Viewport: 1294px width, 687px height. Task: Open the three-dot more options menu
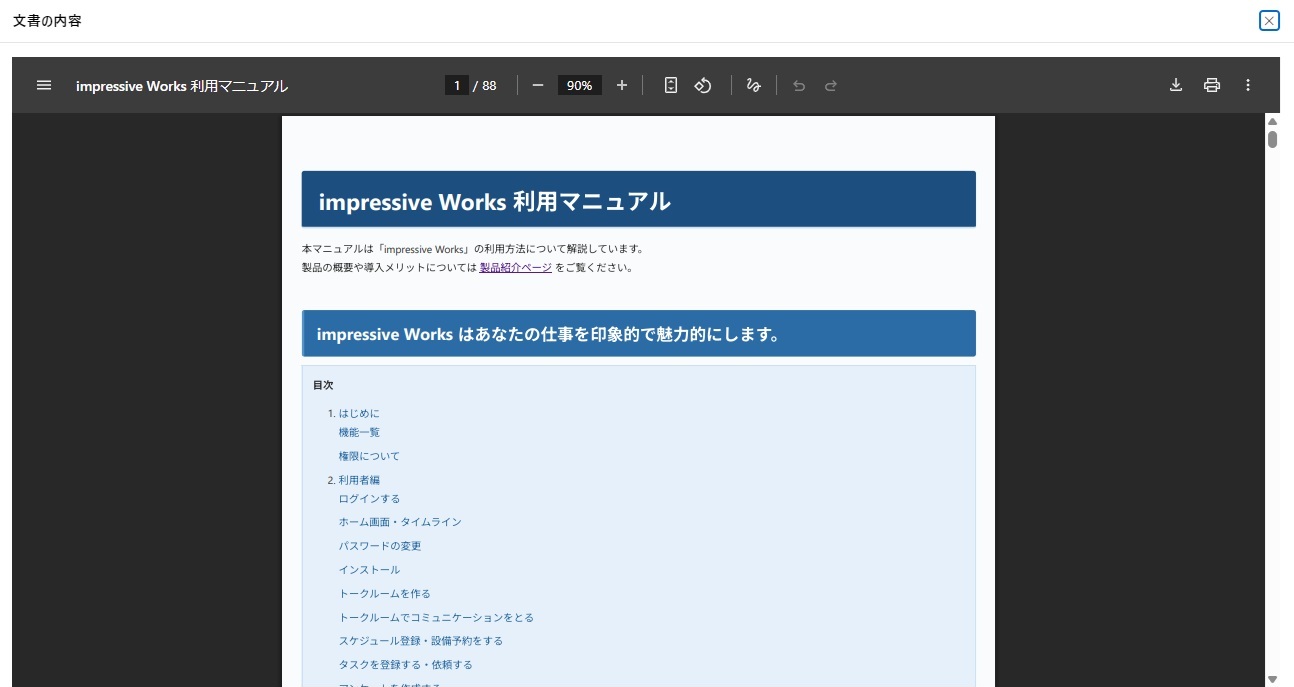pyautogui.click(x=1248, y=85)
